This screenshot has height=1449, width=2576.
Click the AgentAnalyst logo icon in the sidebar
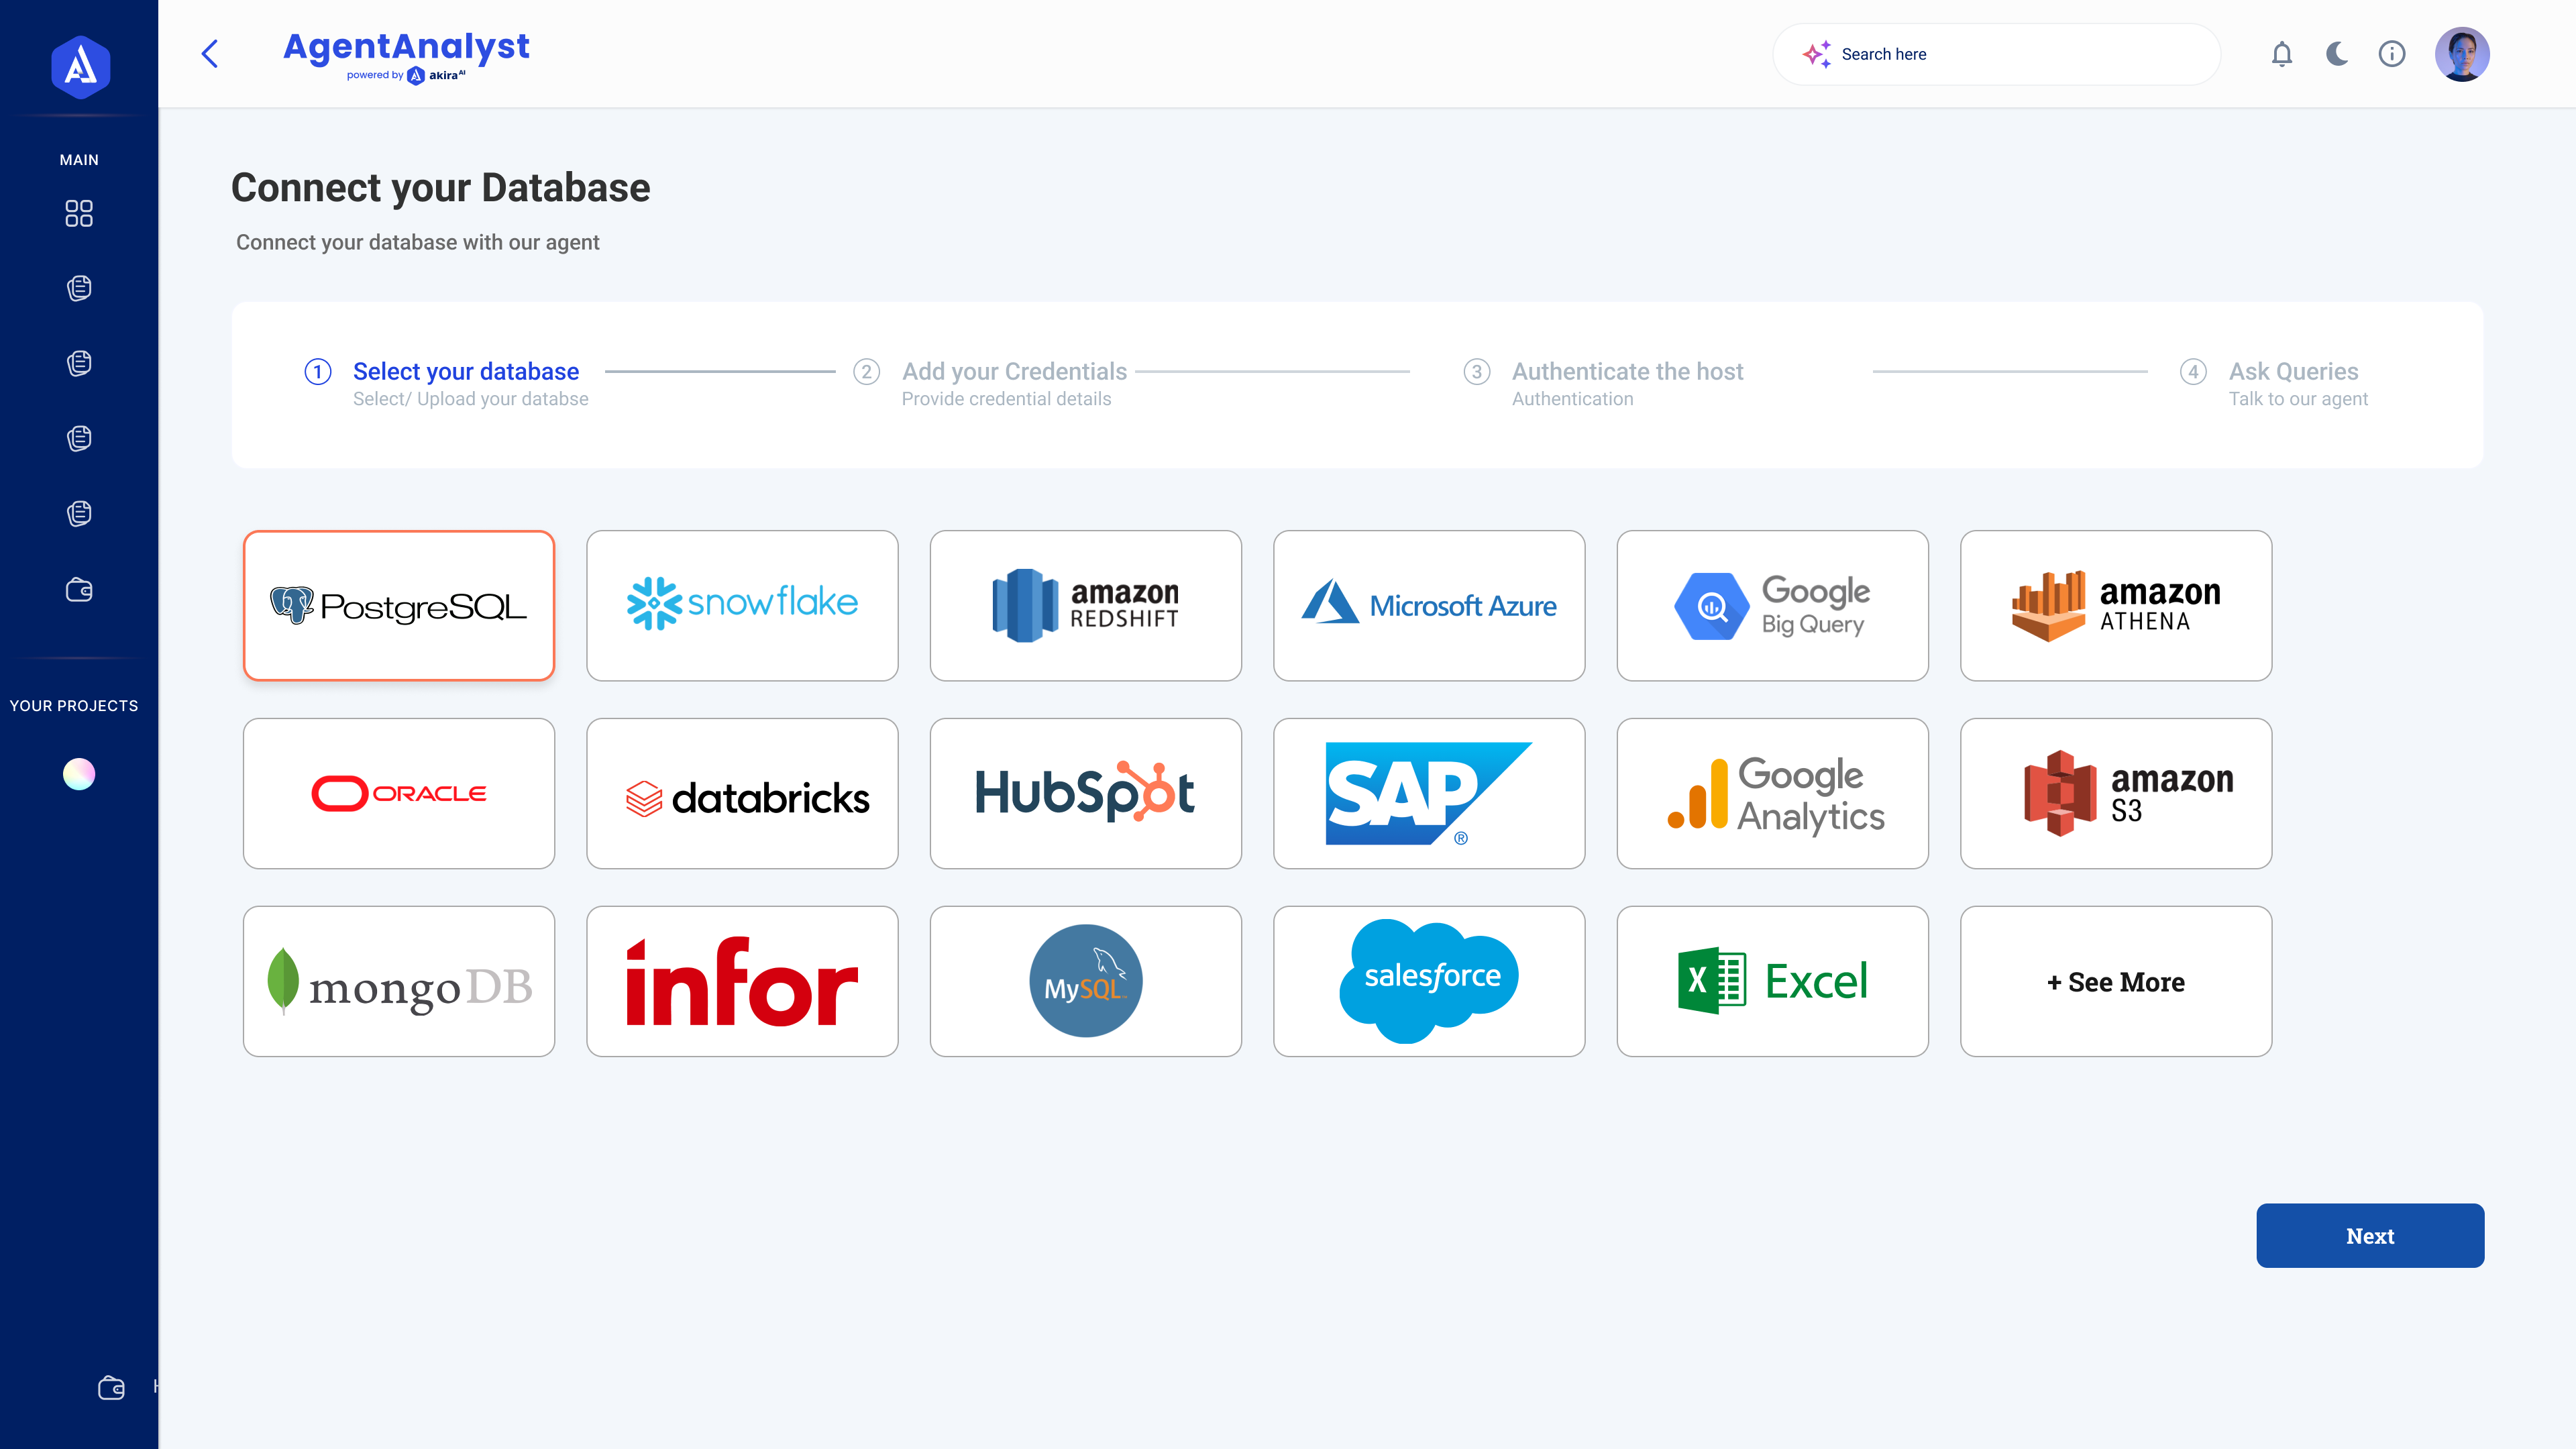click(79, 66)
